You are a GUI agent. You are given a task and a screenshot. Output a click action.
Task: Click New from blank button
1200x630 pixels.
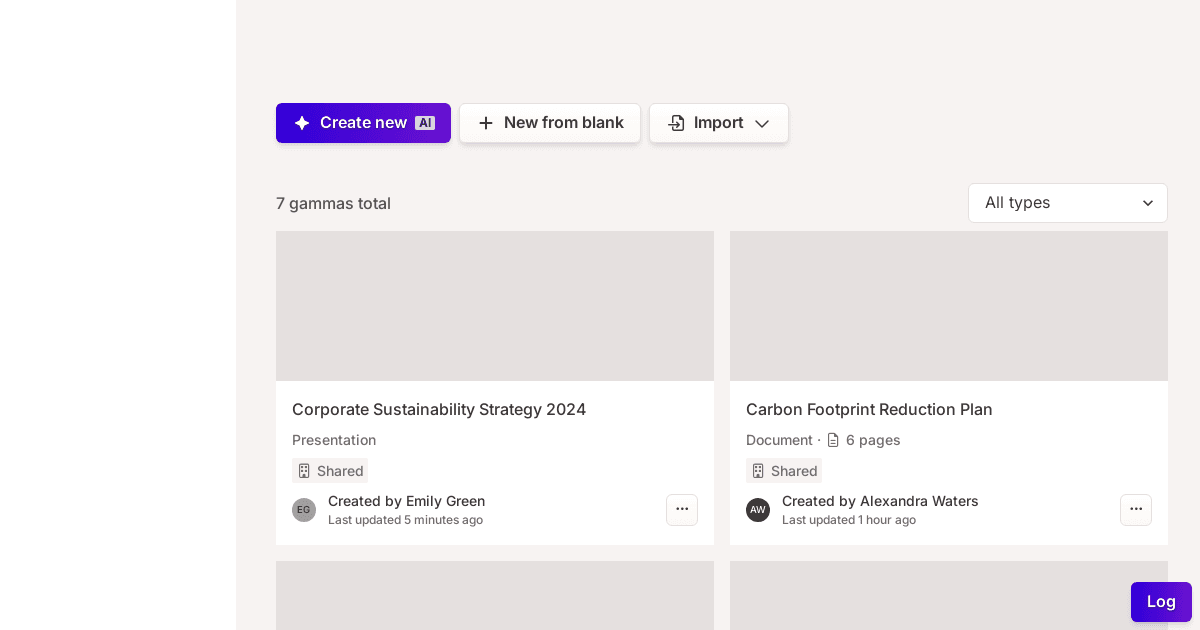(x=550, y=123)
